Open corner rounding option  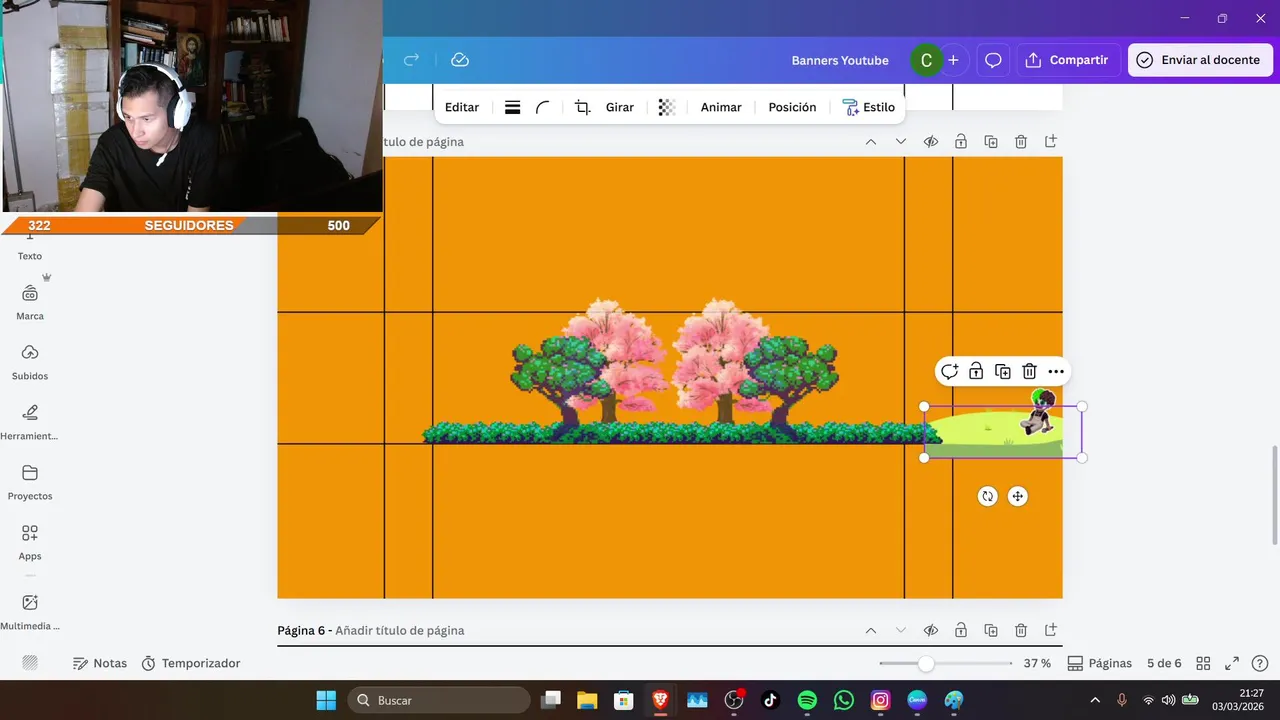543,107
